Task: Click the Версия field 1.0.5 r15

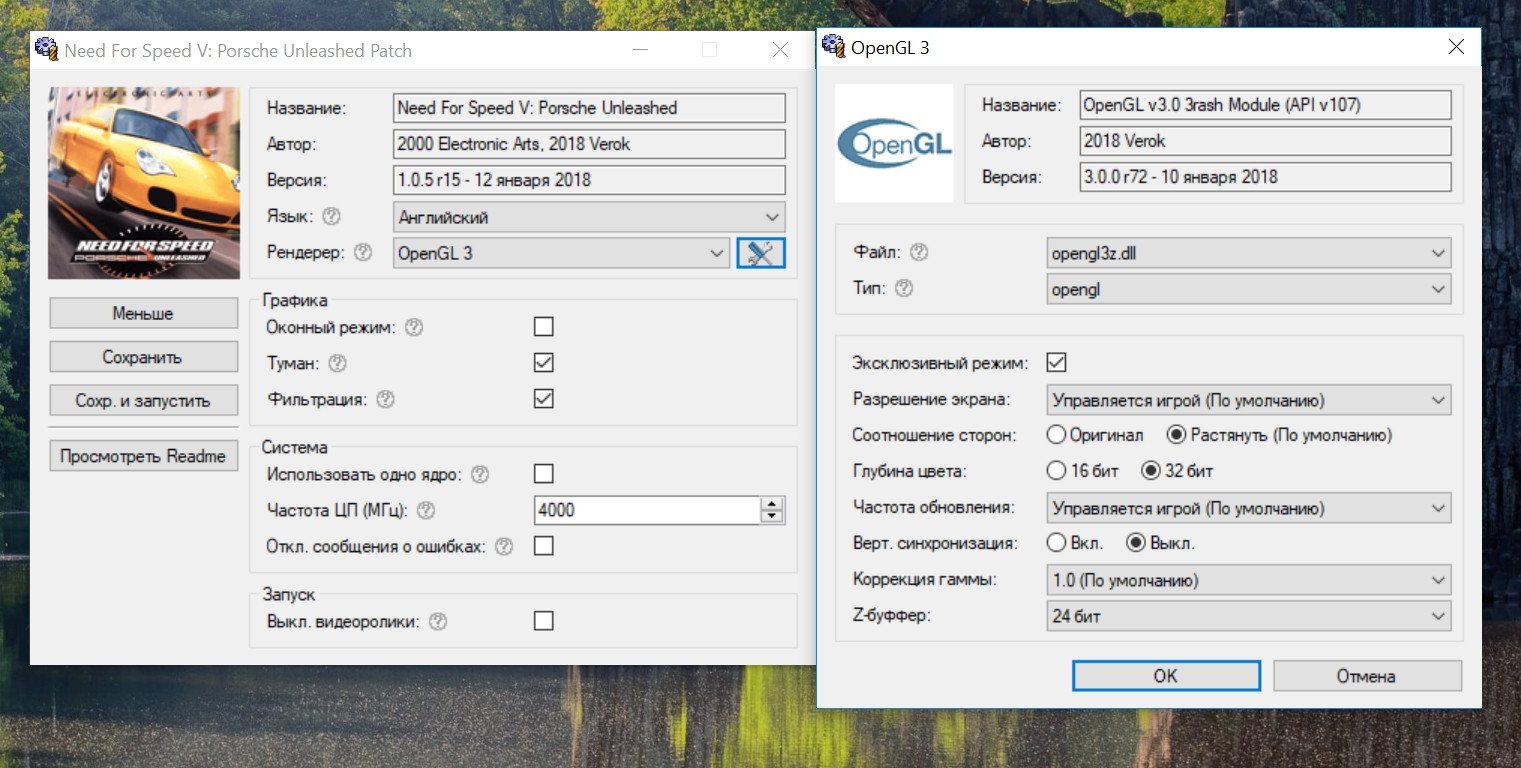Action: click(x=590, y=180)
